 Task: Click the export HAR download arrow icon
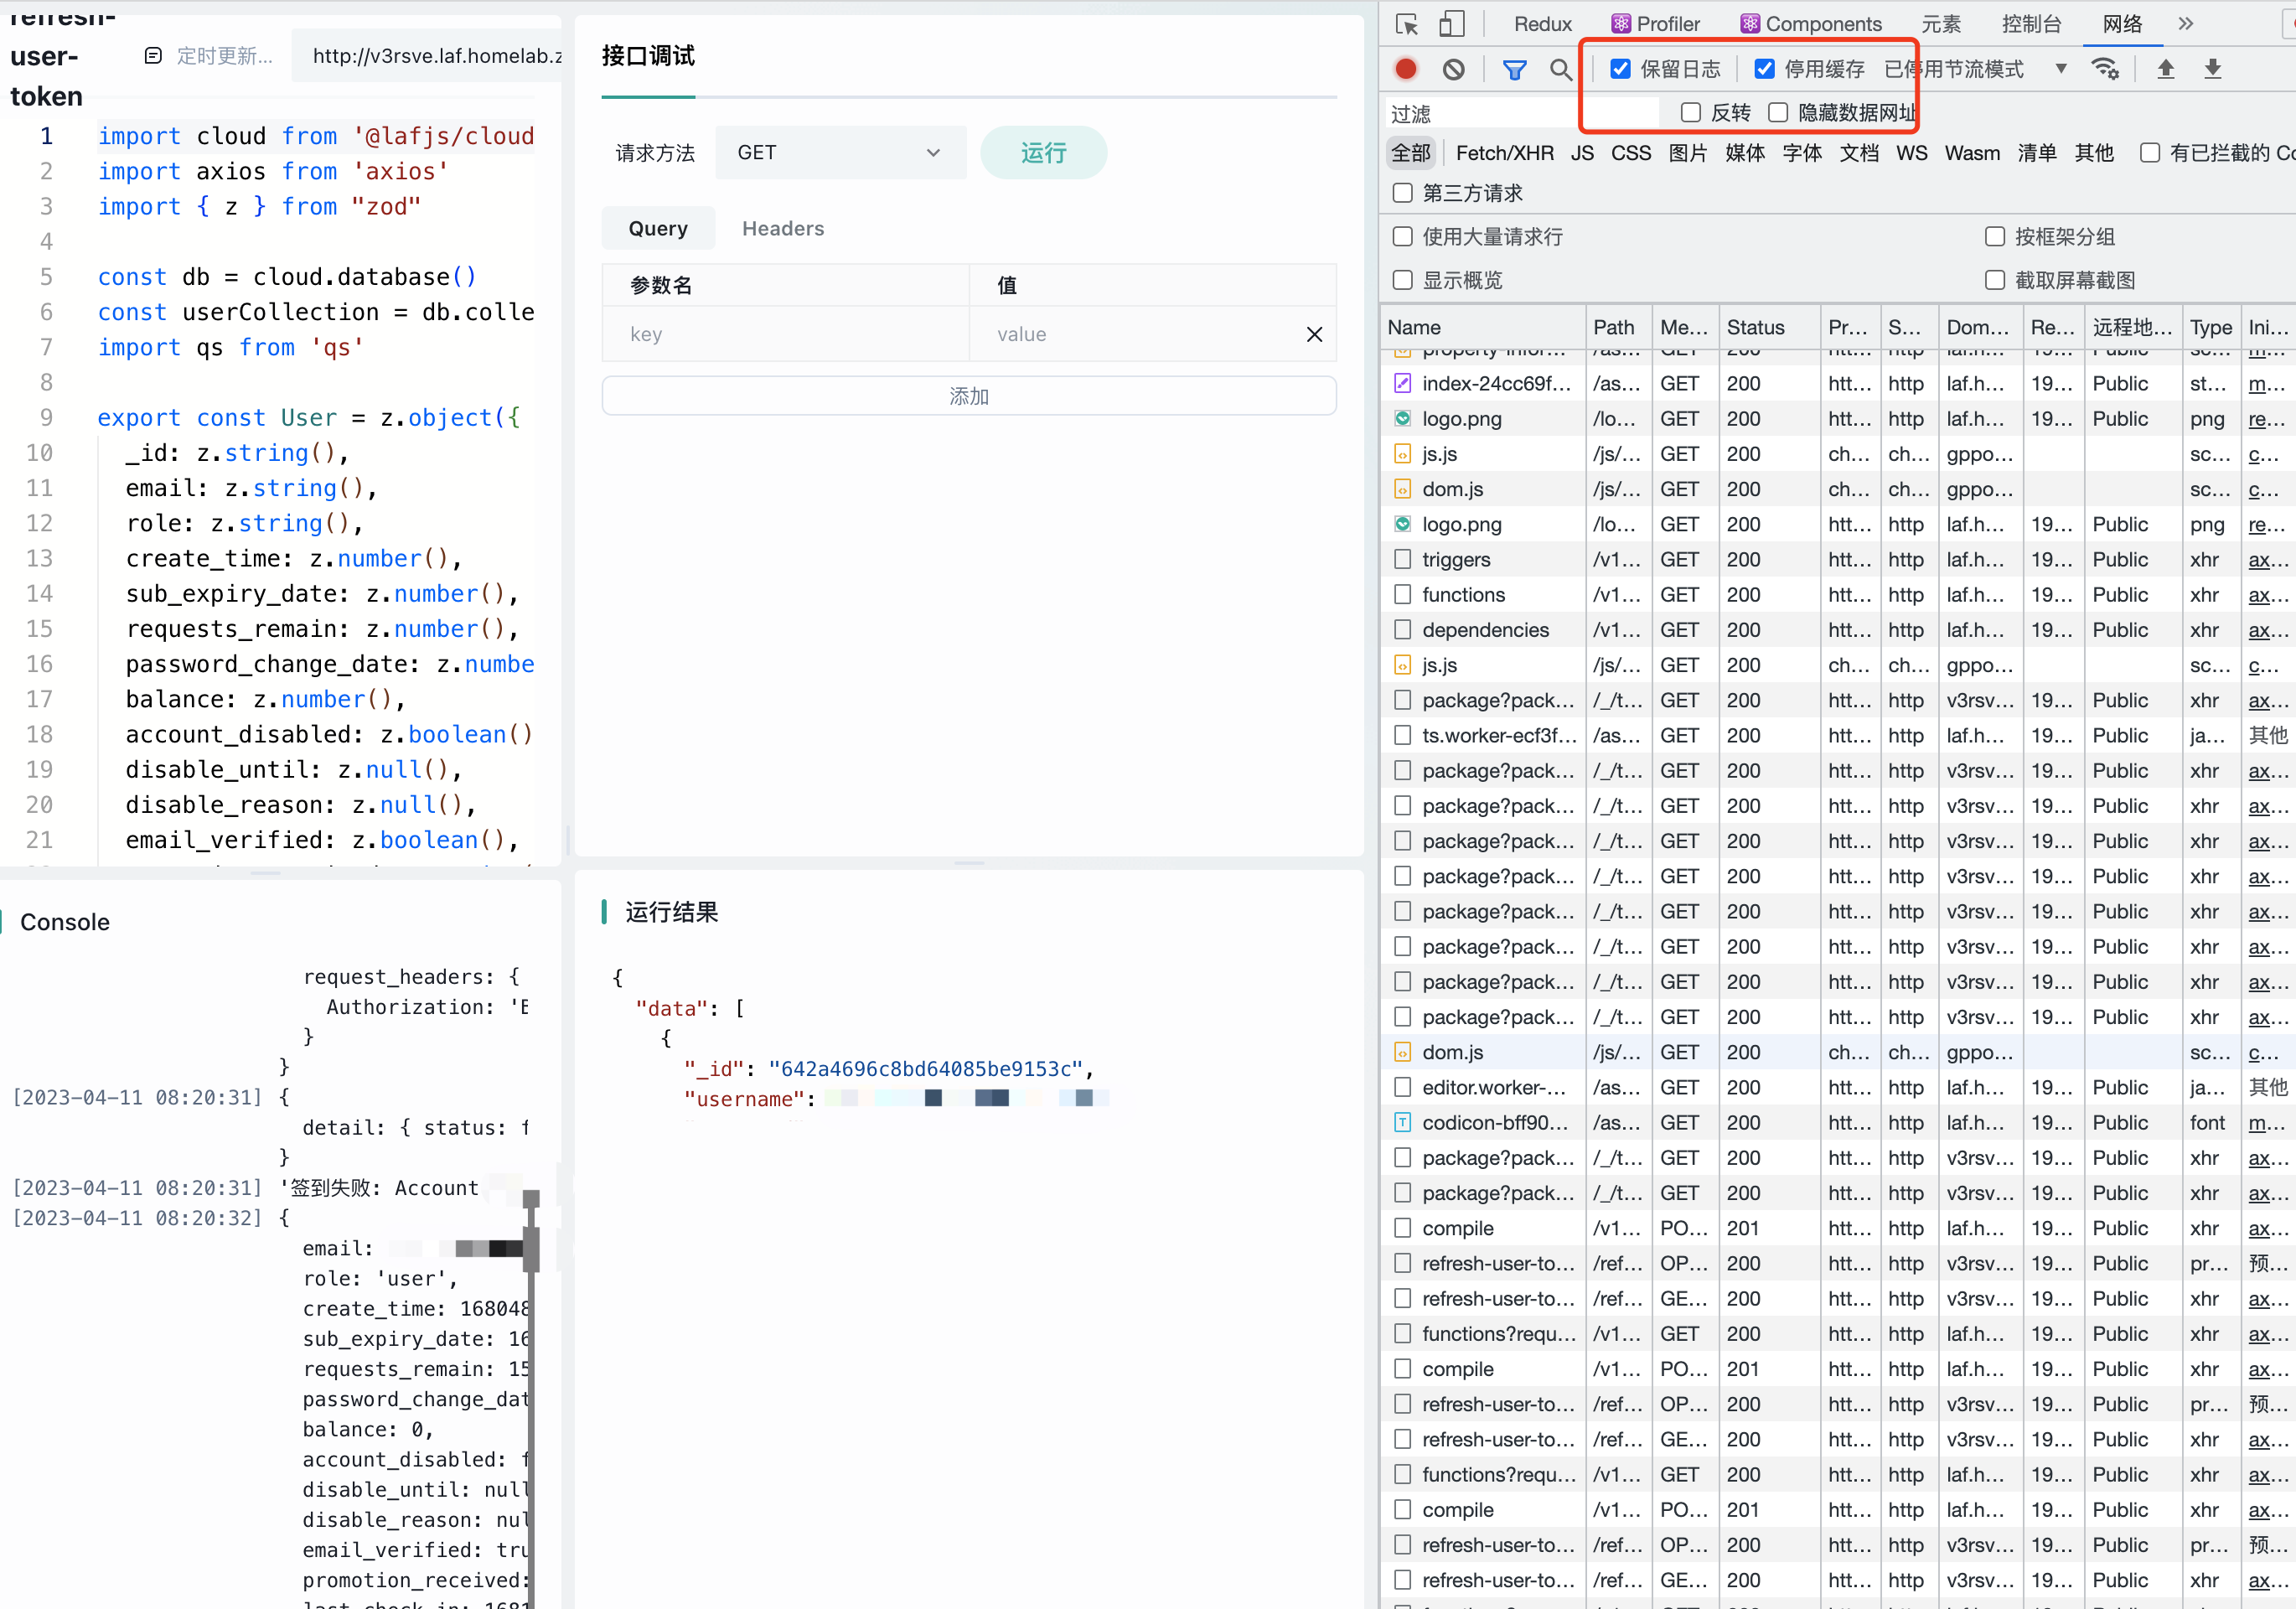click(x=2212, y=69)
